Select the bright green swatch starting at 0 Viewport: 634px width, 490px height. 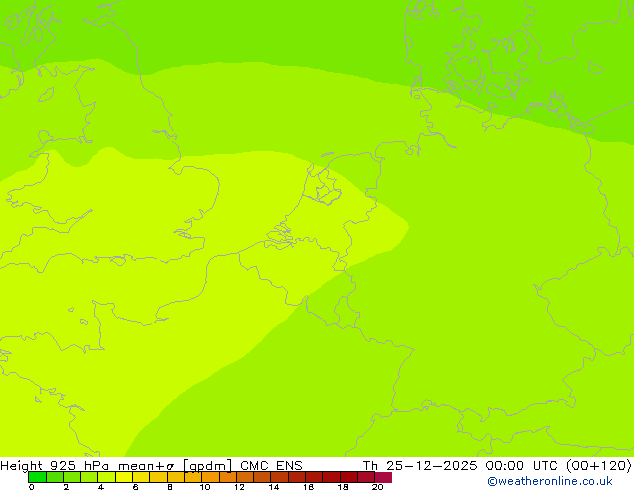[37, 477]
